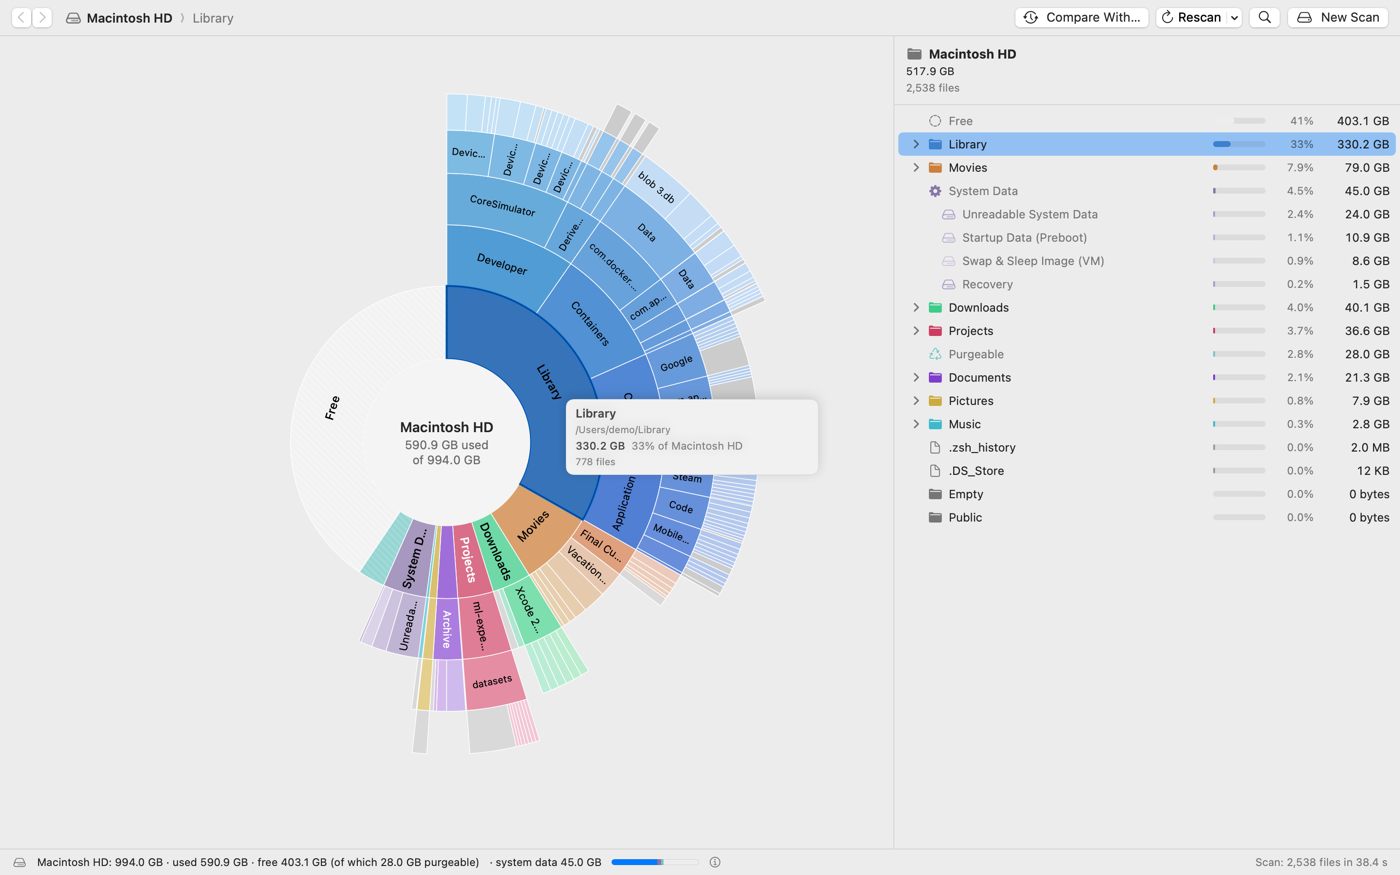This screenshot has height=875, width=1400.
Task: Go back with the left arrow button
Action: point(21,18)
